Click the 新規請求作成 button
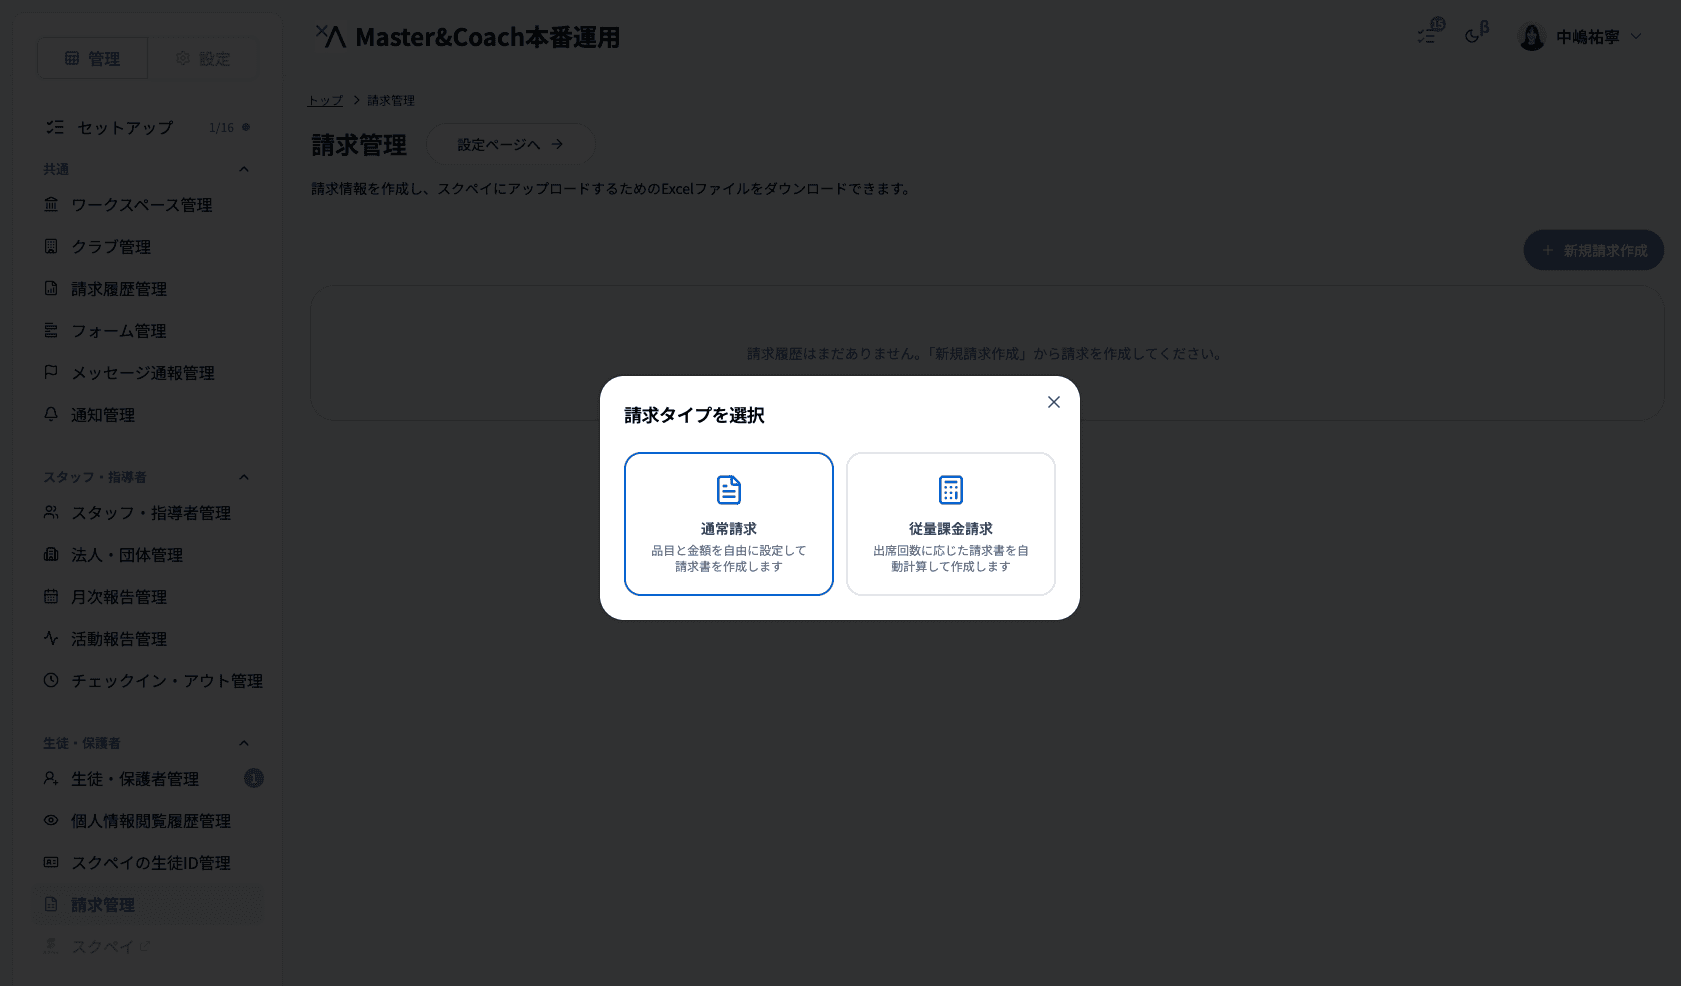Screen dimensions: 1681x986 tap(1593, 250)
